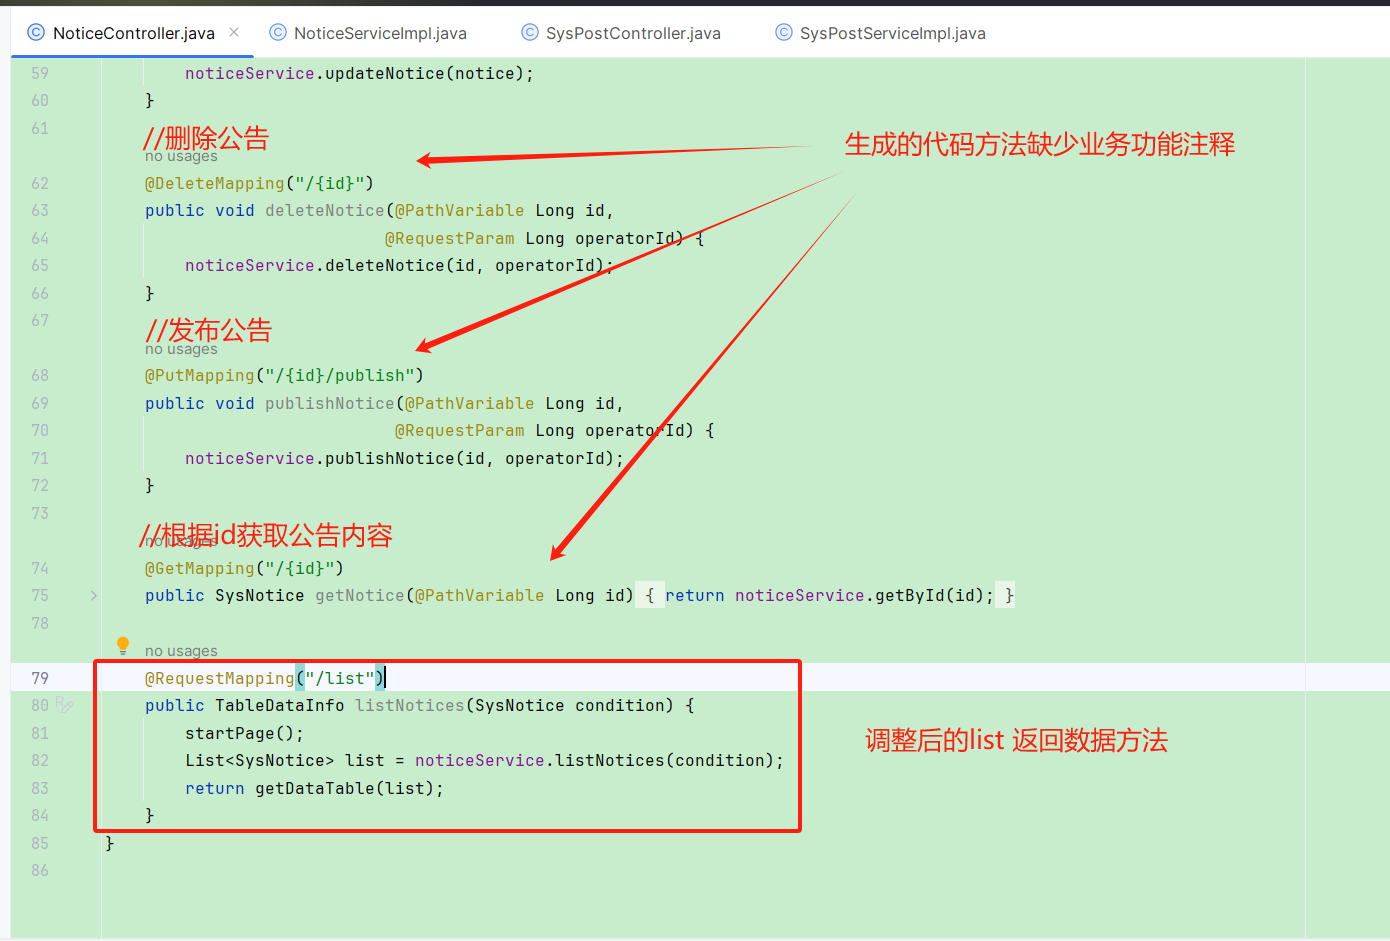
Task: Click startPage() call at line 81
Action: pos(244,733)
